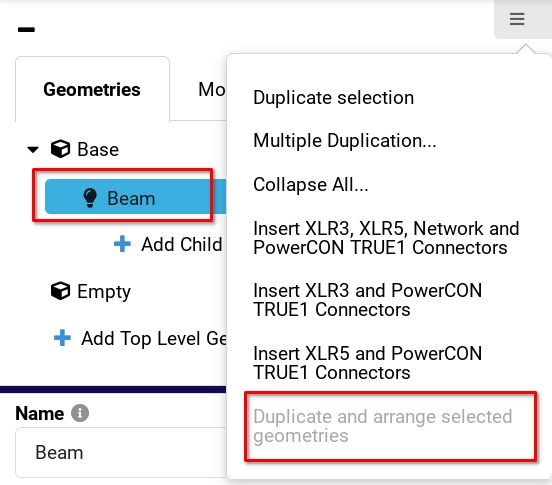Open the hamburger menu icon

(x=517, y=19)
